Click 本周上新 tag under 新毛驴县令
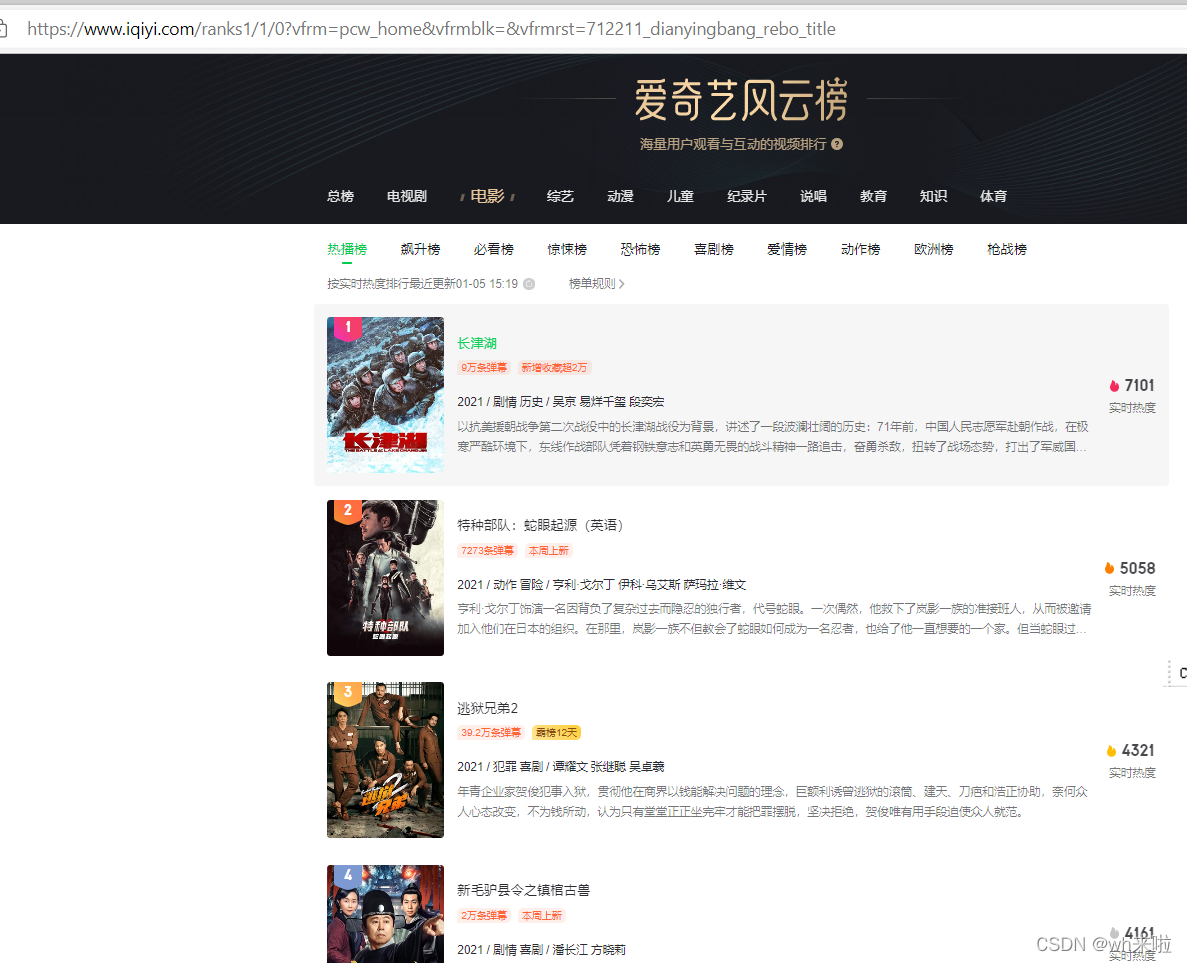The height and width of the screenshot is (963, 1187). pos(542,915)
